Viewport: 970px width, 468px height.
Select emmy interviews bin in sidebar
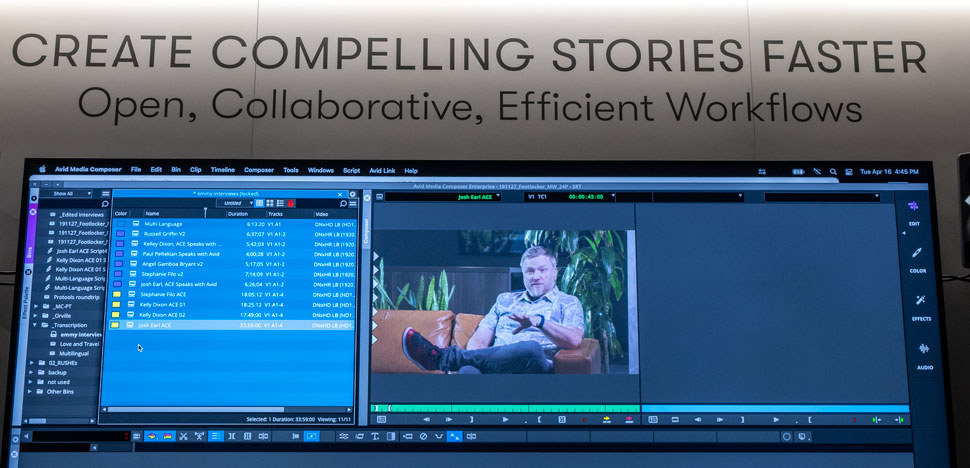coord(81,334)
